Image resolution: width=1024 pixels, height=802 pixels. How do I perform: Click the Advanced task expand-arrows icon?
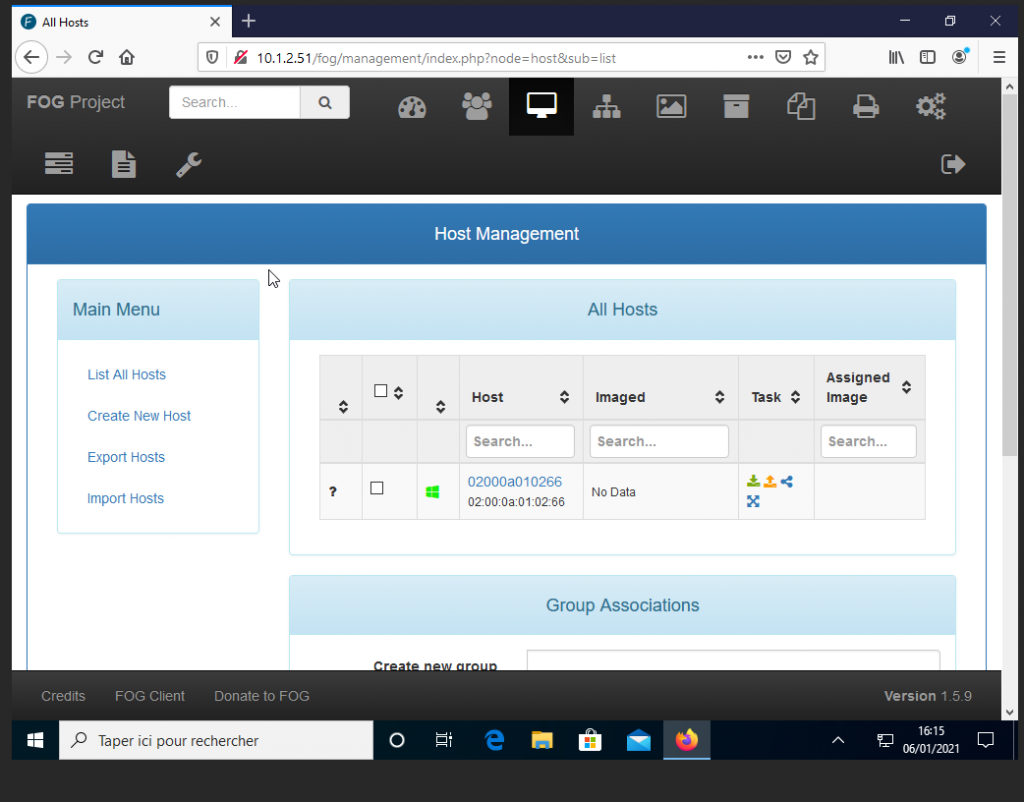tap(753, 501)
